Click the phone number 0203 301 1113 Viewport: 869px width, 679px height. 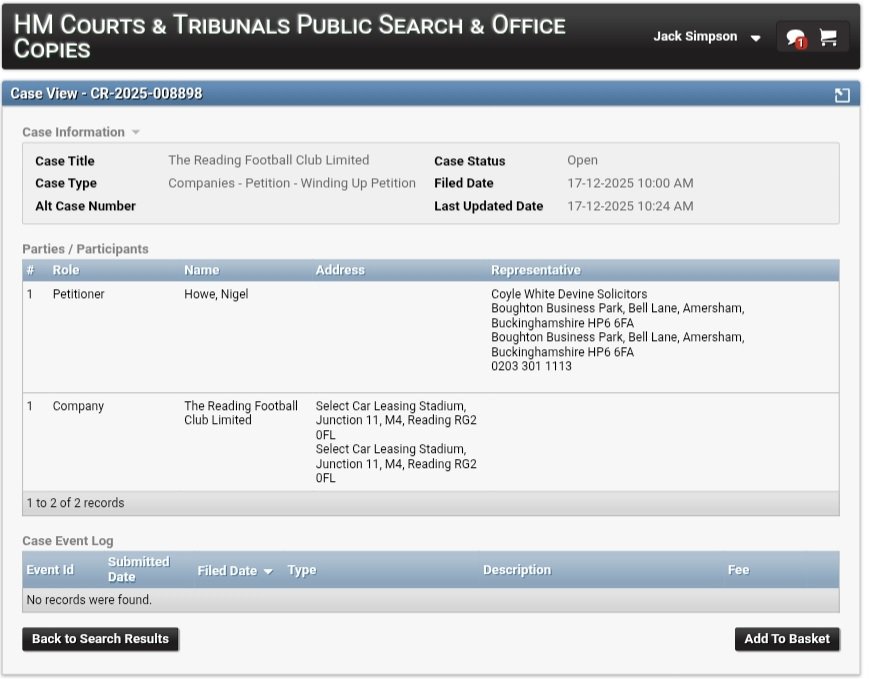coord(531,366)
